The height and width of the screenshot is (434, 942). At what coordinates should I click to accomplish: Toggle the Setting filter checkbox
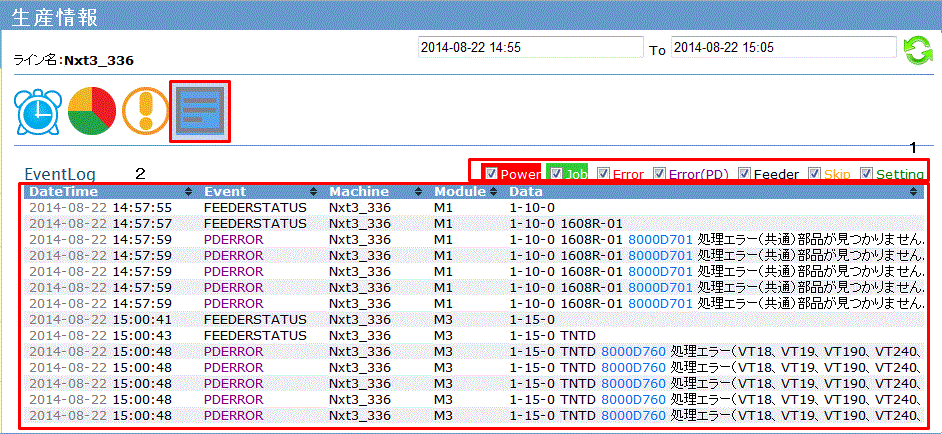coord(867,173)
